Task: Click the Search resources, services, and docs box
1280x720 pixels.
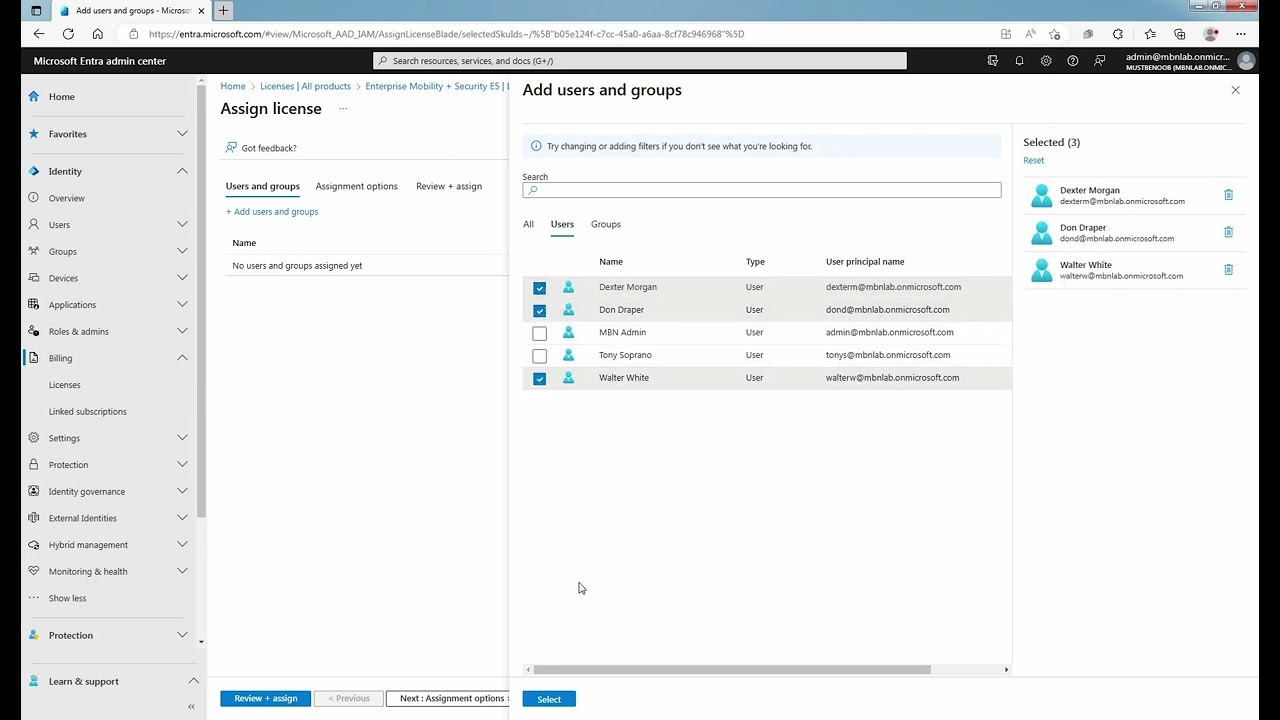Action: 640,61
